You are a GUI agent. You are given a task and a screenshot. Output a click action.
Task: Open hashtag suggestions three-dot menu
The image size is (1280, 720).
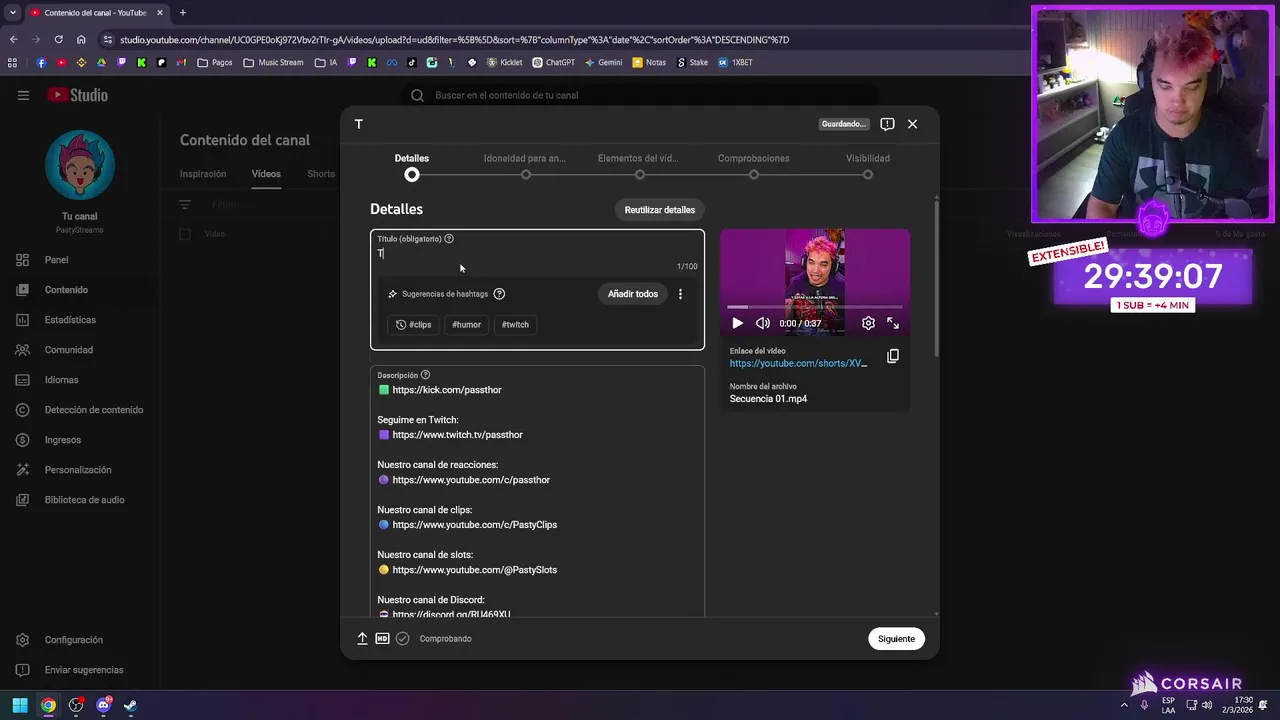tap(680, 294)
